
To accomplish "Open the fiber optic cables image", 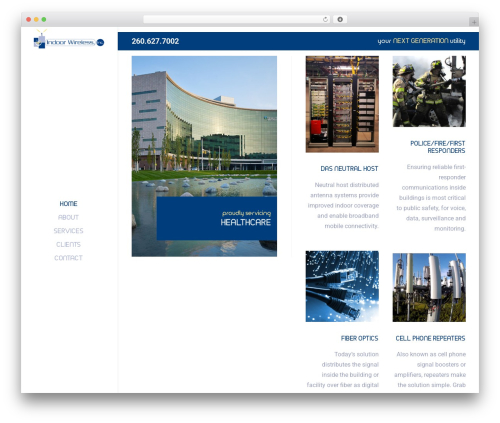I will point(342,286).
